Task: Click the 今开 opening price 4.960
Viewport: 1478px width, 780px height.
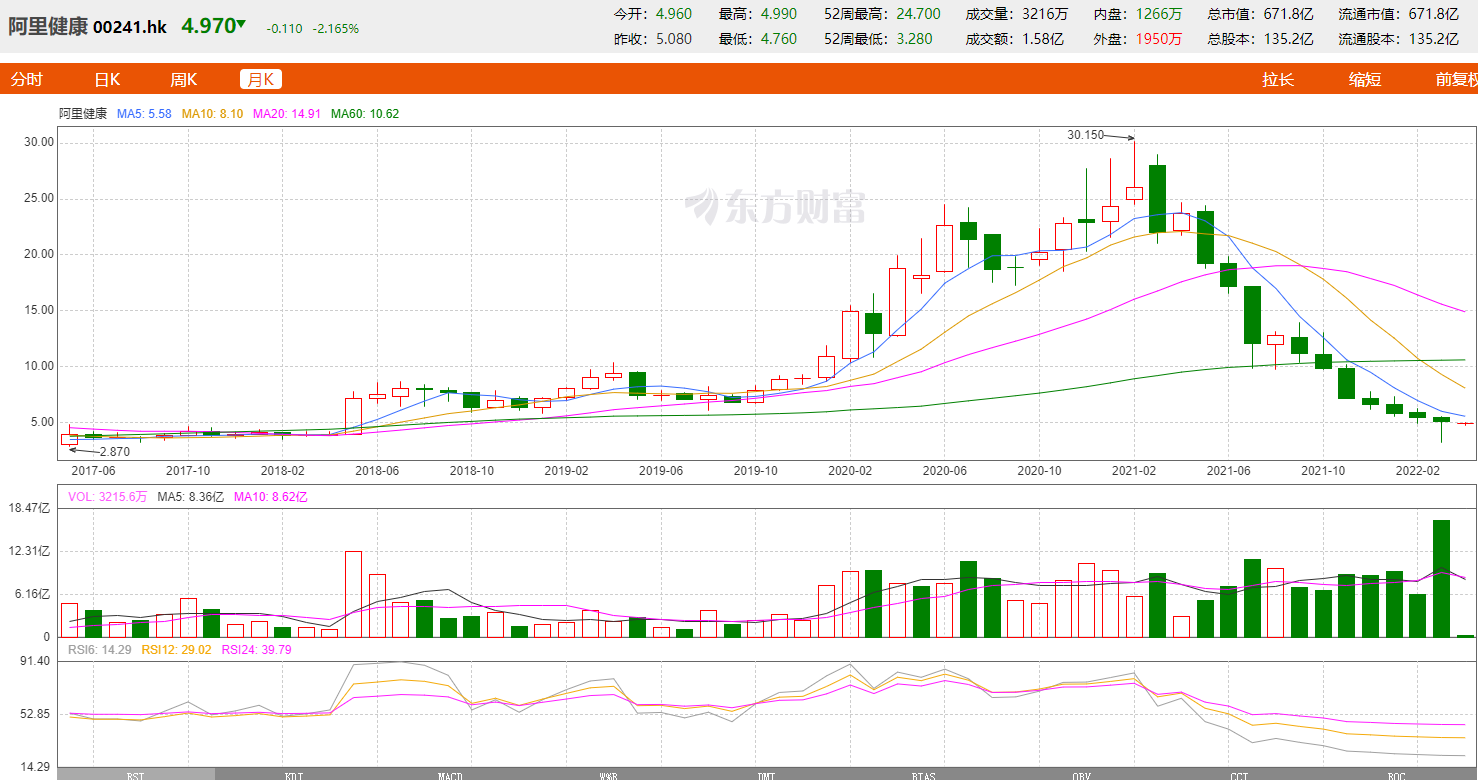Action: click(x=673, y=14)
